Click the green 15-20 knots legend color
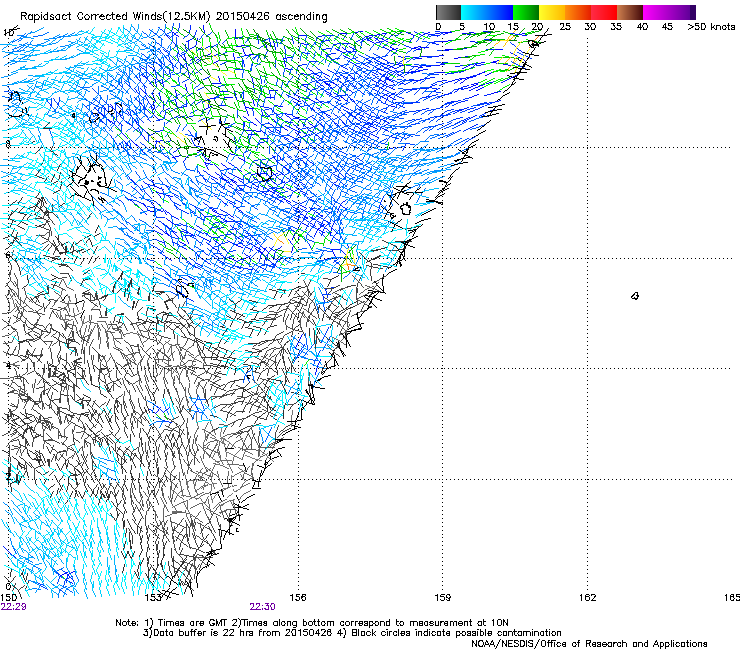740x650 pixels. pos(526,12)
